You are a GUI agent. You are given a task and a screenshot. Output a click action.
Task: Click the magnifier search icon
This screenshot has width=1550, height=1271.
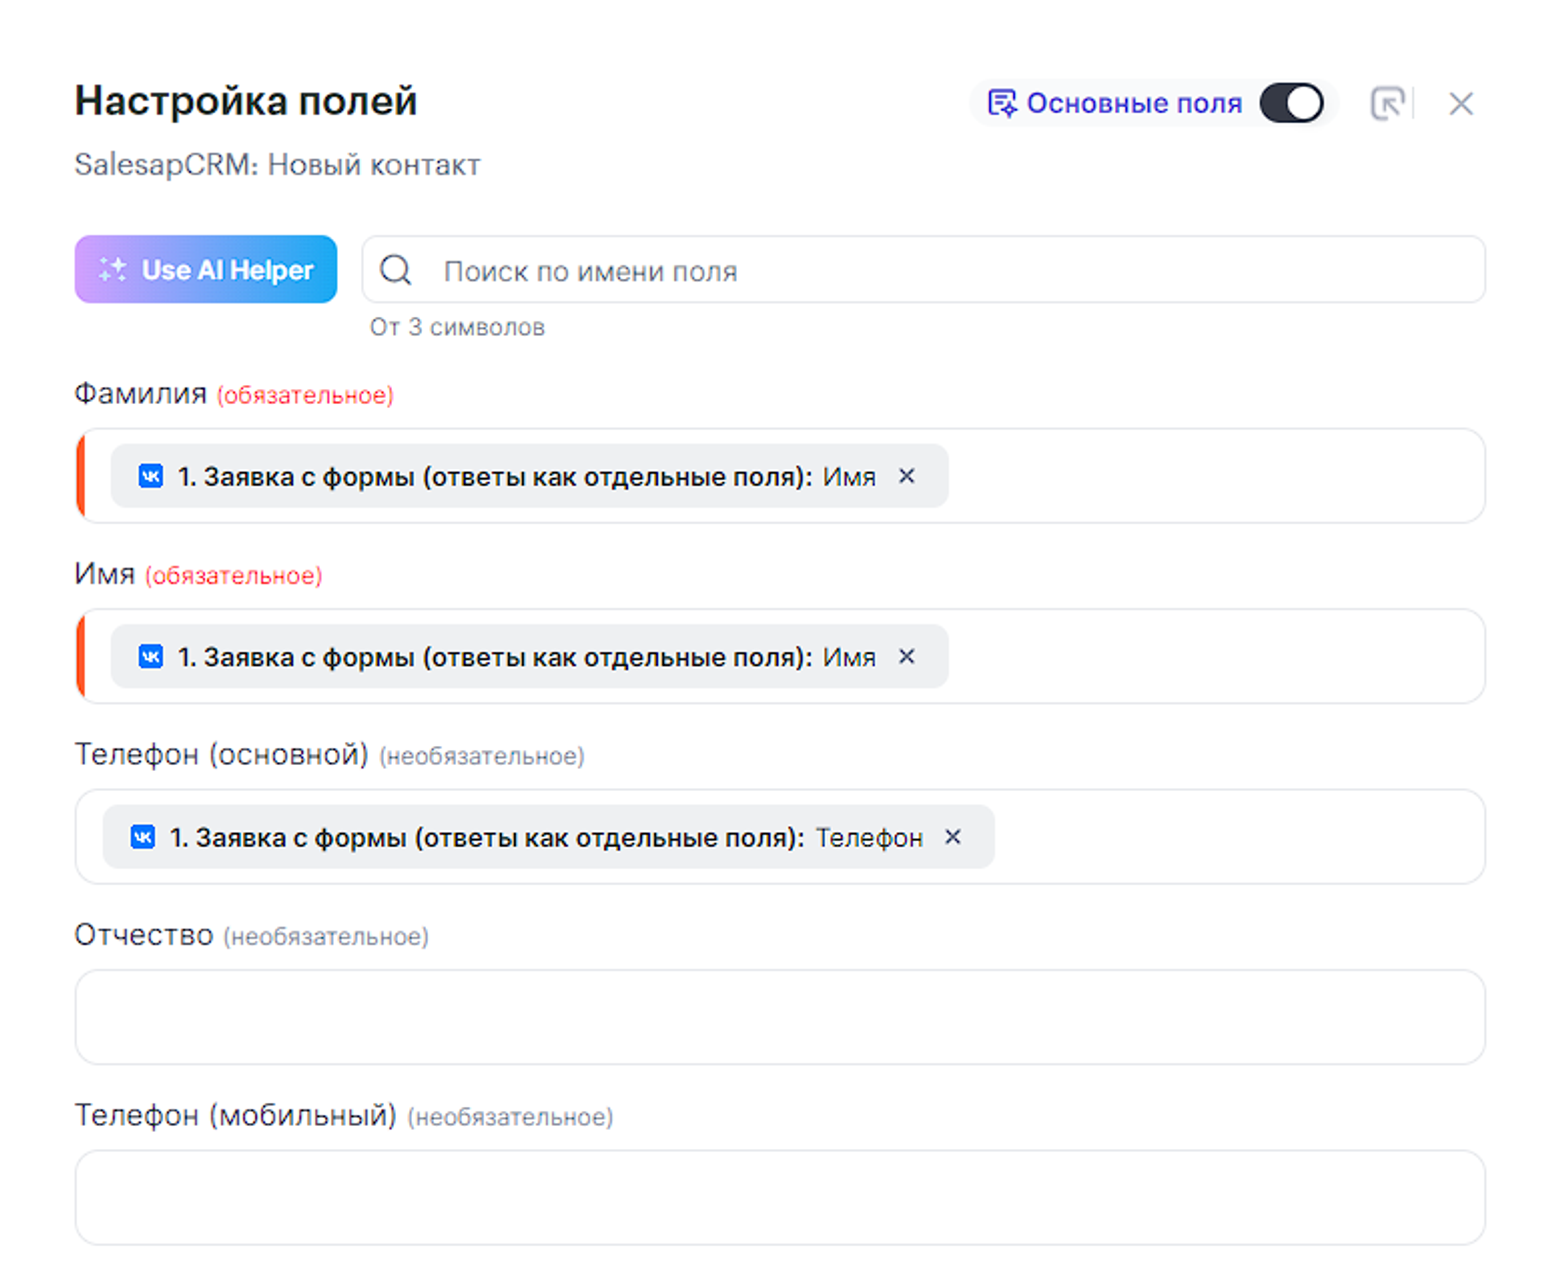[396, 270]
